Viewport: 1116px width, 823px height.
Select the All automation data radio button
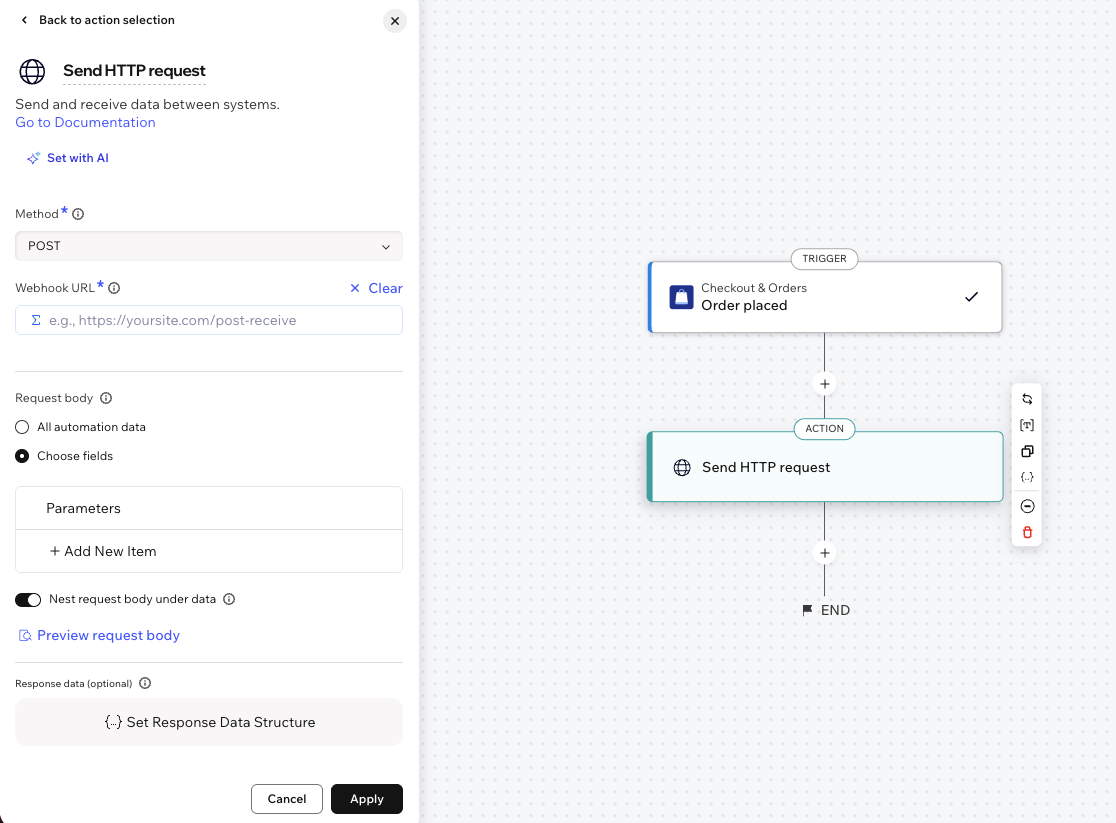(22, 427)
